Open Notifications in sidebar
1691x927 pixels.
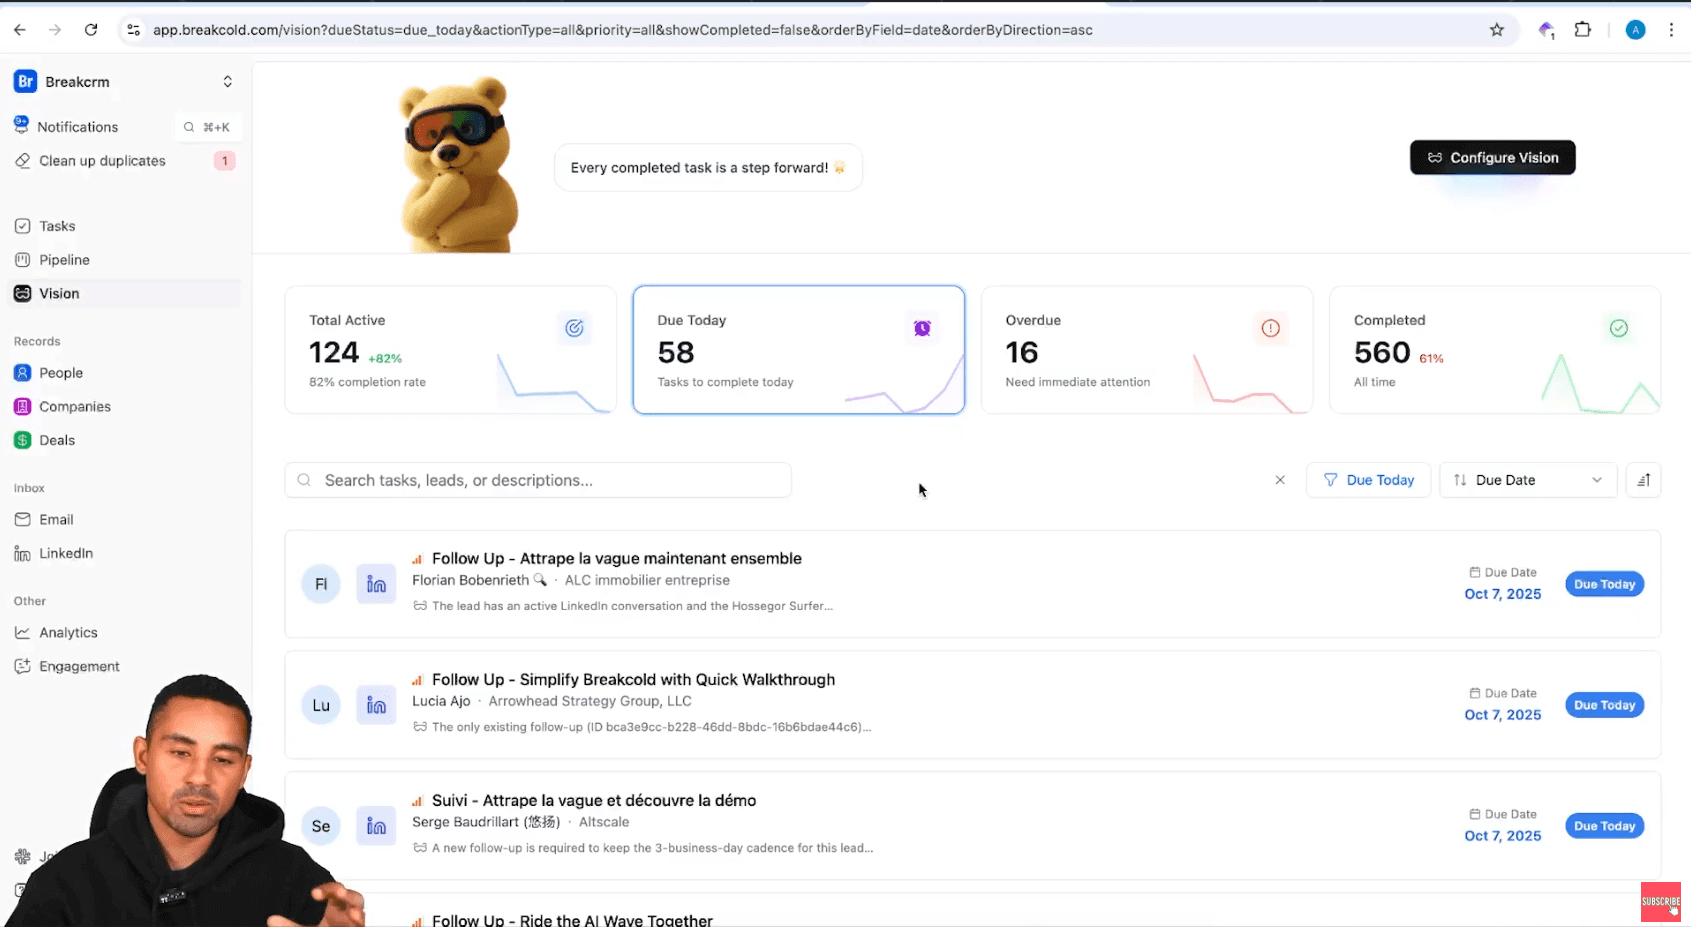click(78, 127)
